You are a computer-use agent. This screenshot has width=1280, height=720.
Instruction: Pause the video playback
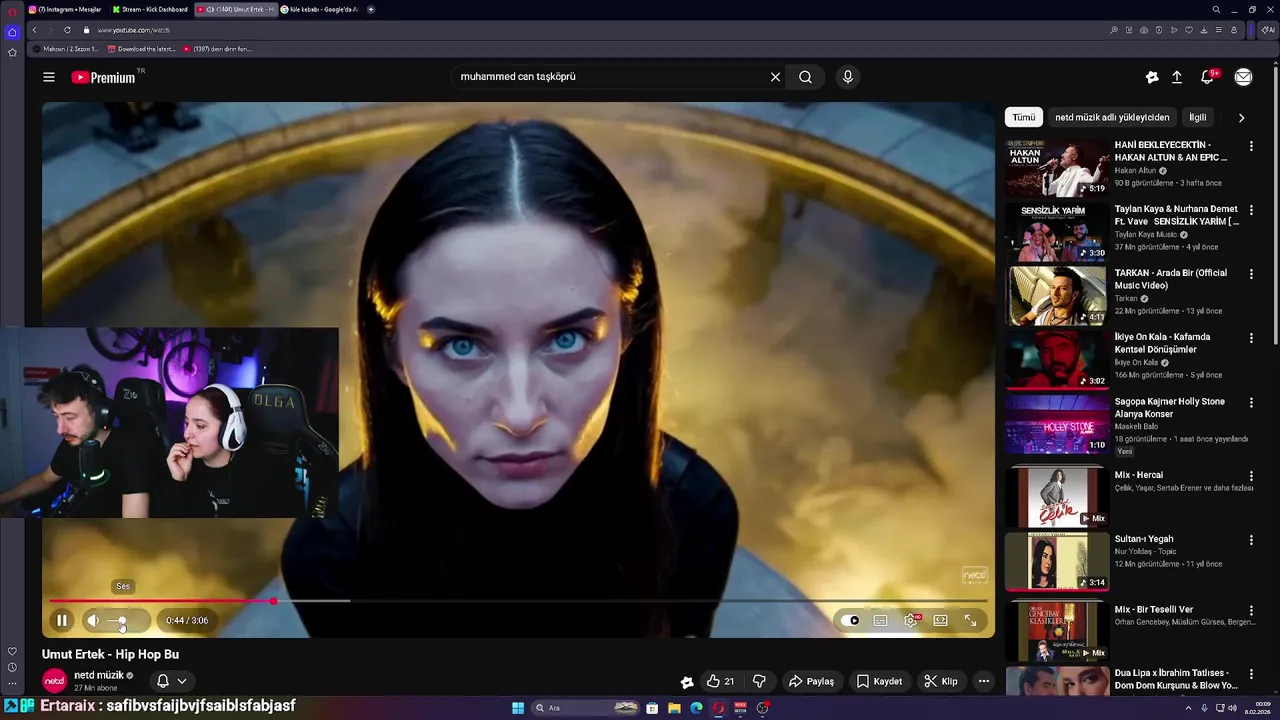click(62, 620)
